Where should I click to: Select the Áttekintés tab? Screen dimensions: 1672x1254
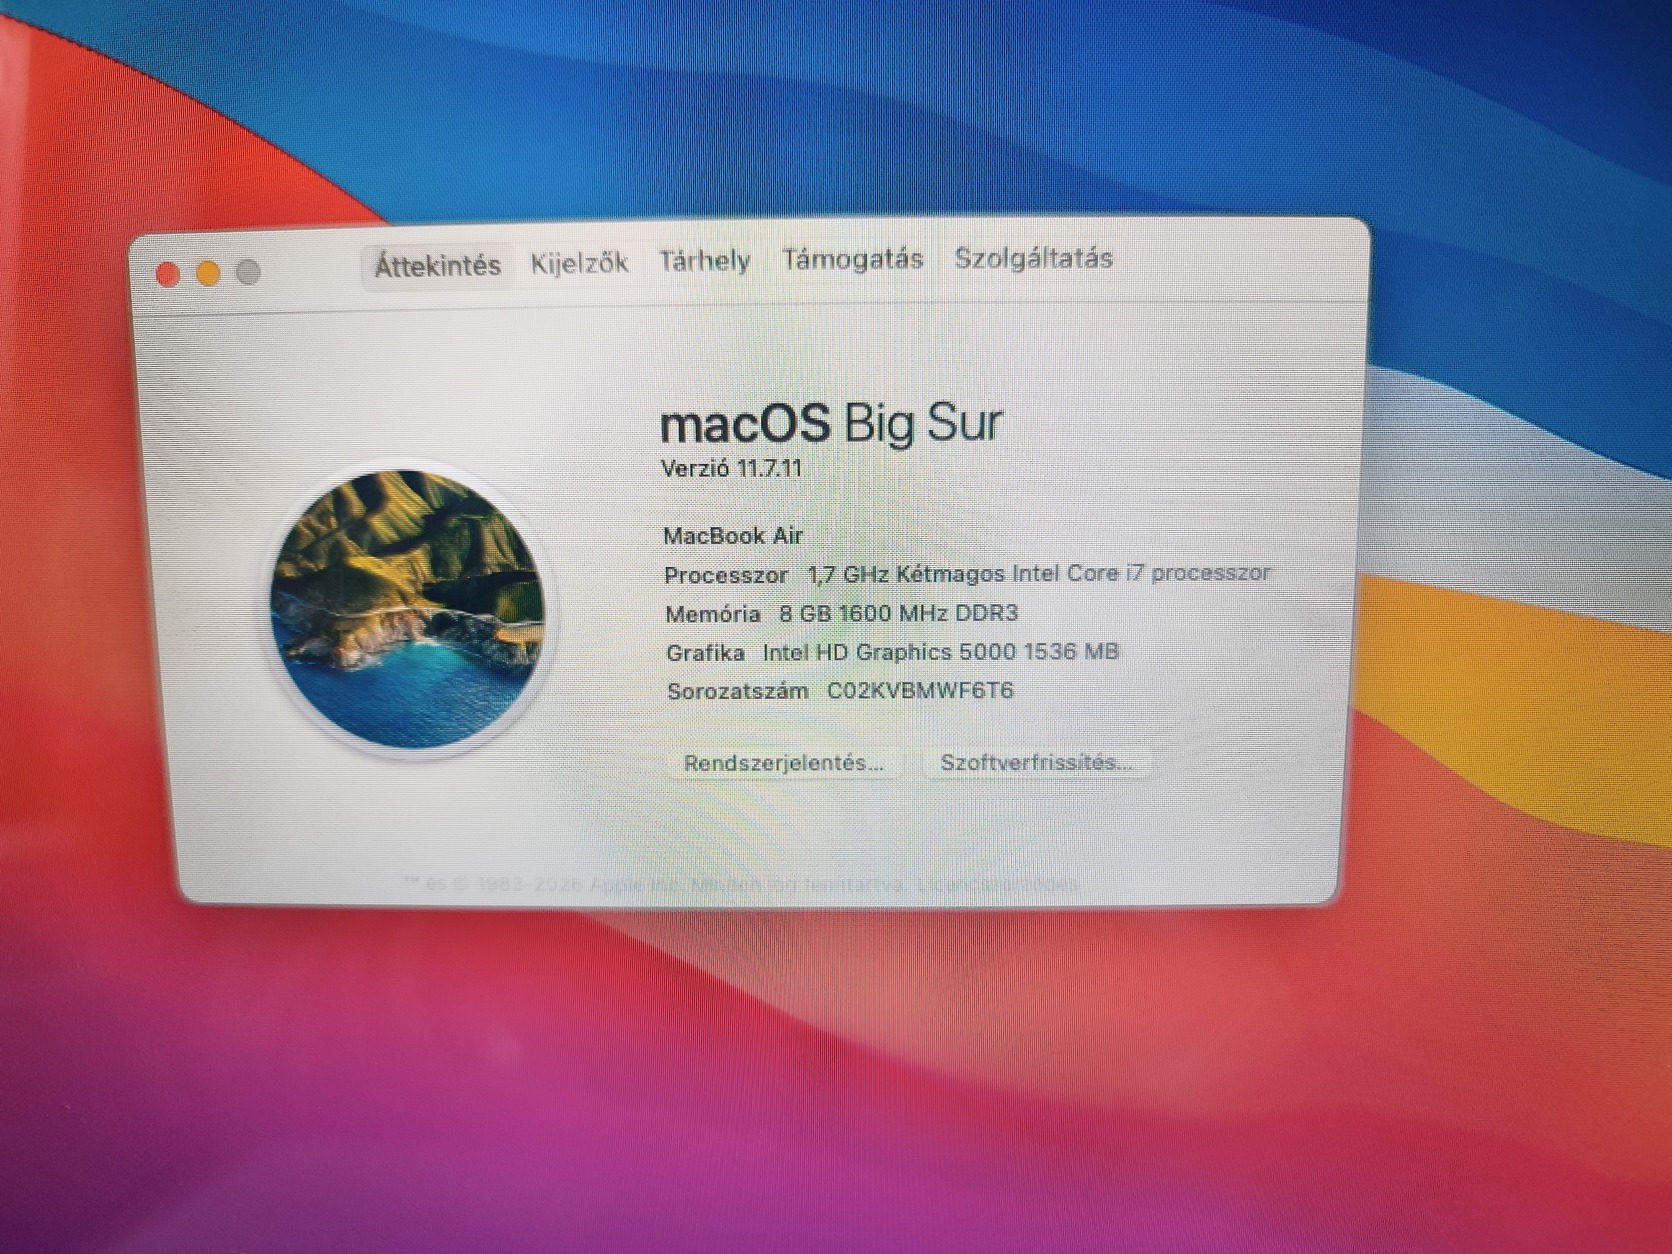click(x=438, y=265)
